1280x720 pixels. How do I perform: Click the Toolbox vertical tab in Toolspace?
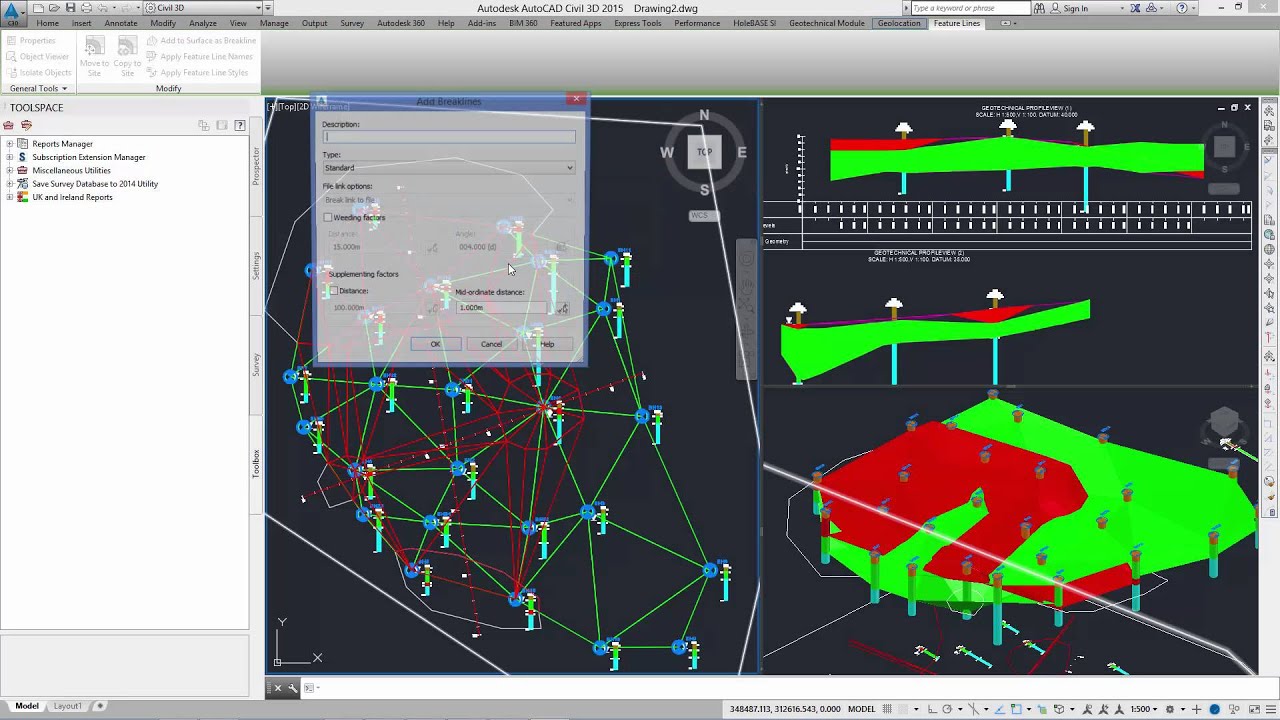pyautogui.click(x=256, y=463)
